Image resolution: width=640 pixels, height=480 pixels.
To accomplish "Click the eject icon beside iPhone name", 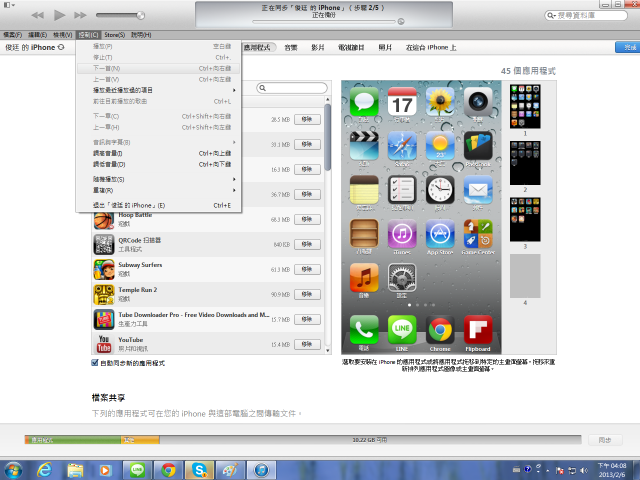I will pyautogui.click(x=61, y=47).
